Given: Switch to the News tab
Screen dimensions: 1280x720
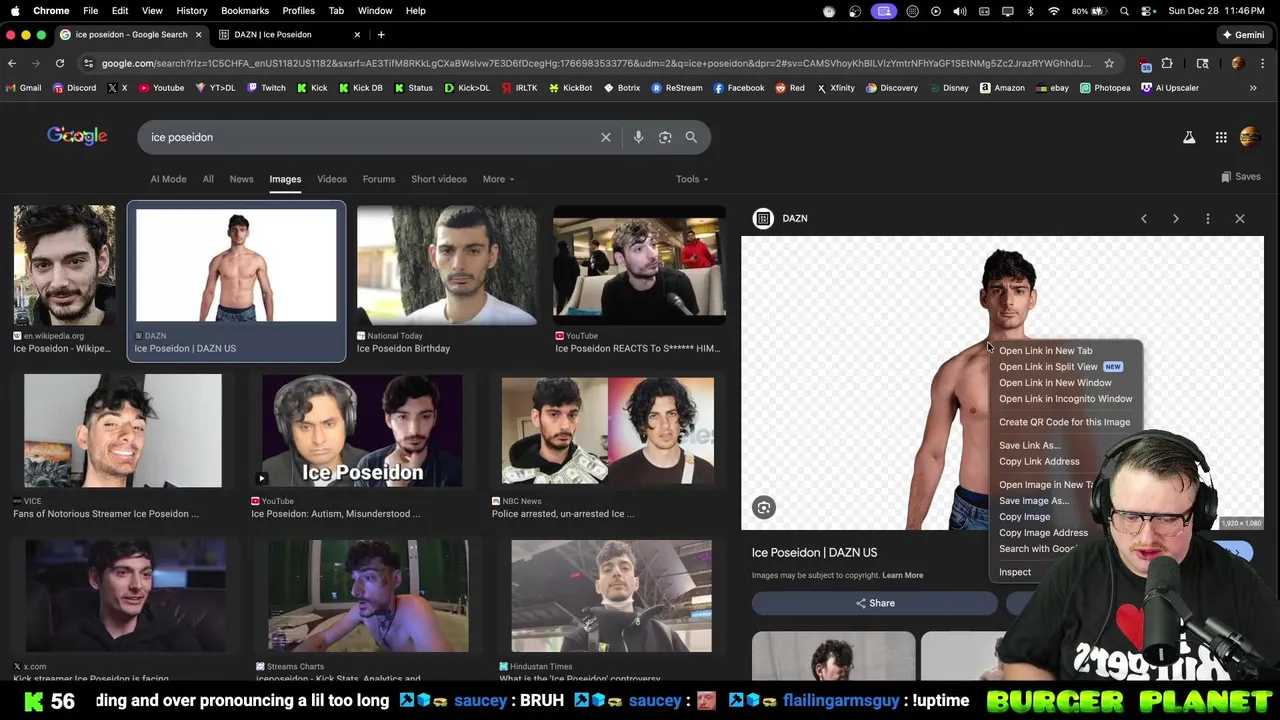Looking at the screenshot, I should point(241,179).
